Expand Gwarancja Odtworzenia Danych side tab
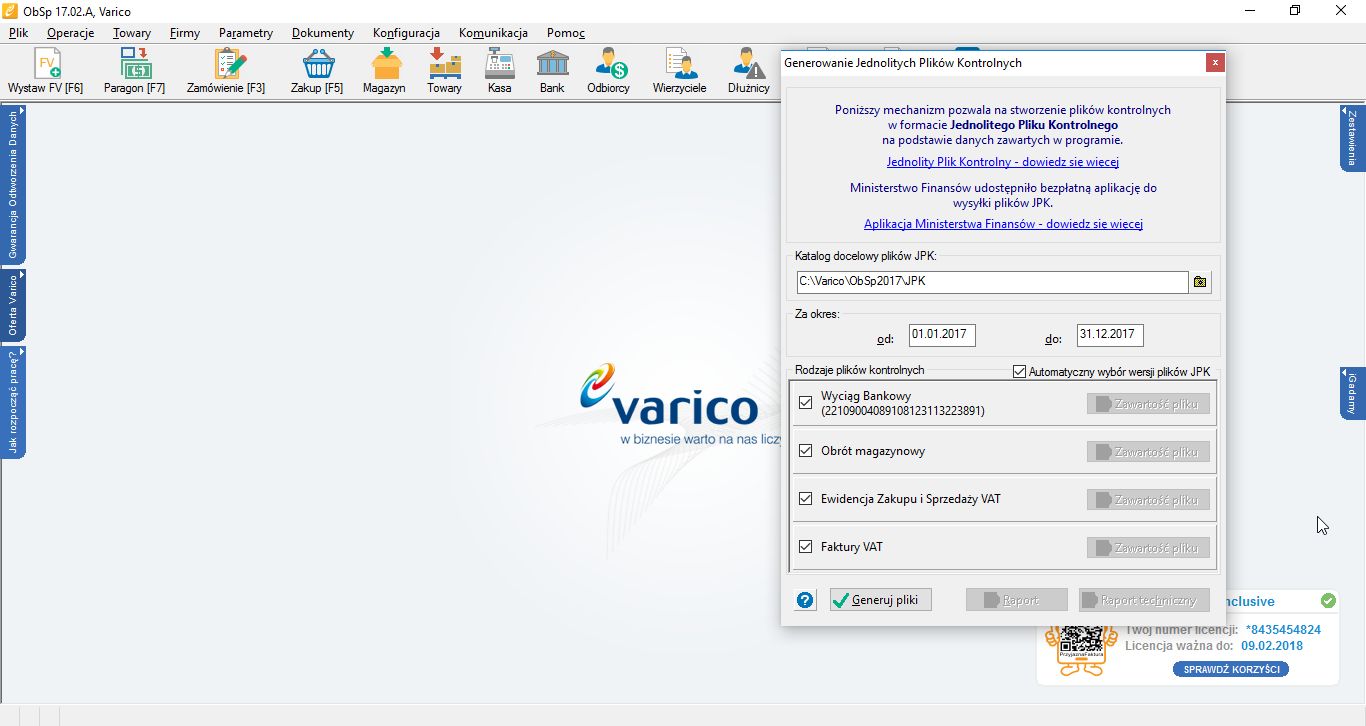 pyautogui.click(x=13, y=185)
